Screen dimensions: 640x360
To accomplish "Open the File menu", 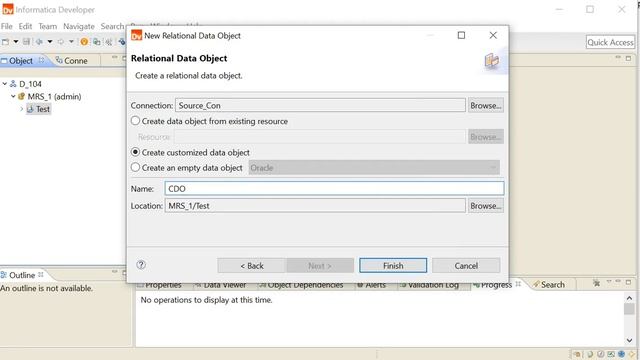I will [7, 26].
